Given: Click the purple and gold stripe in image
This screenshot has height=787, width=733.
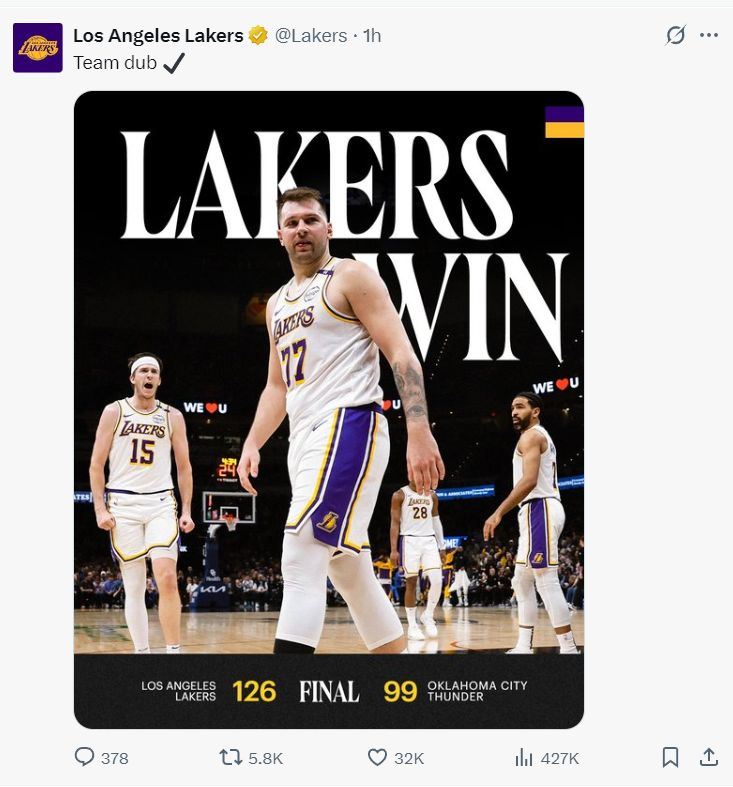Looking at the screenshot, I should point(564,122).
